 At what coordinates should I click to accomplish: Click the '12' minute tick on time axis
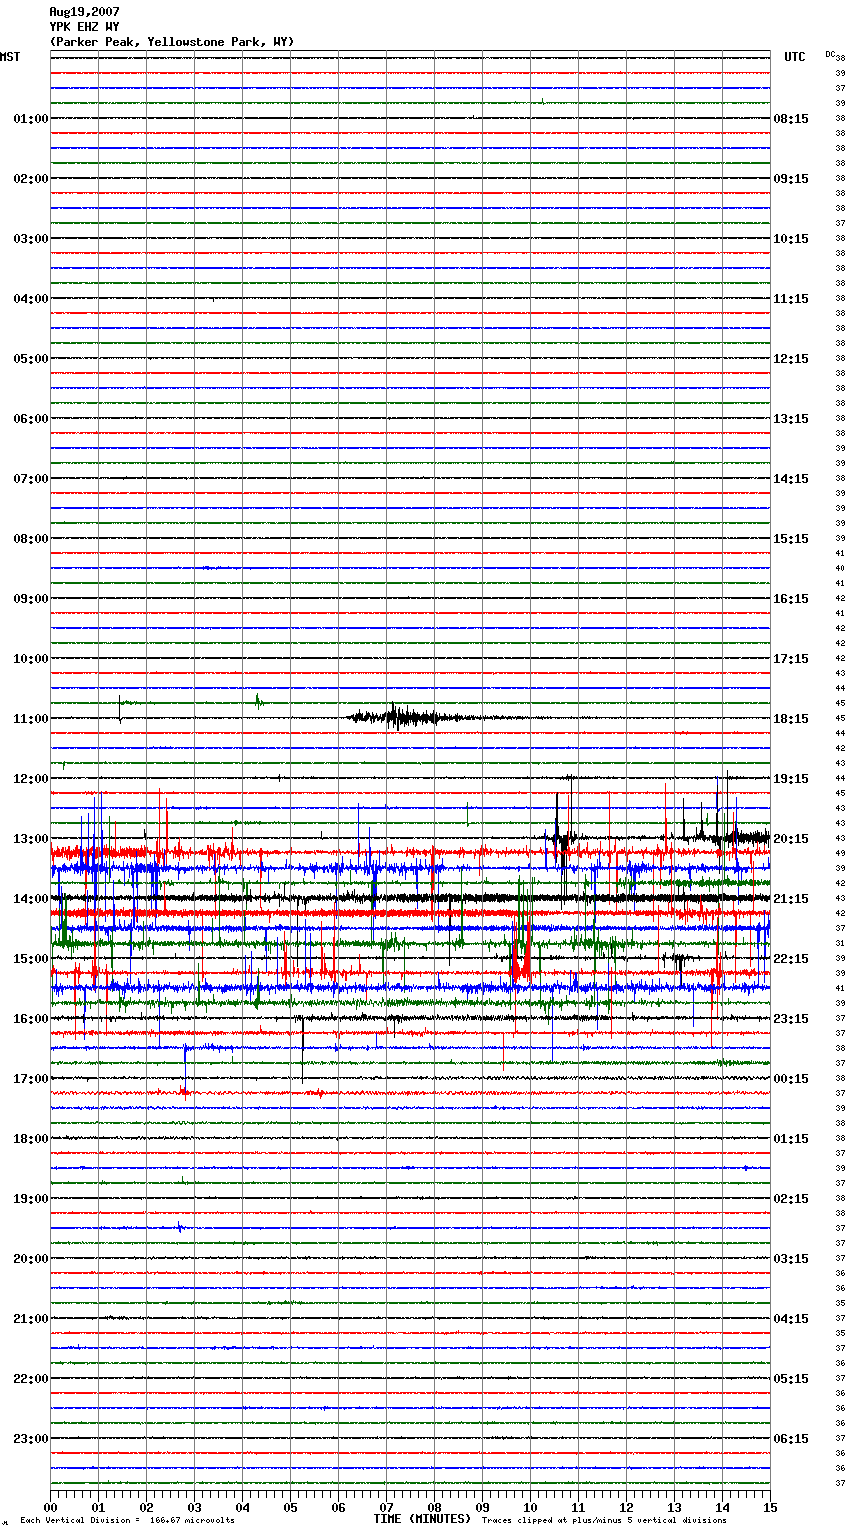pyautogui.click(x=626, y=1507)
